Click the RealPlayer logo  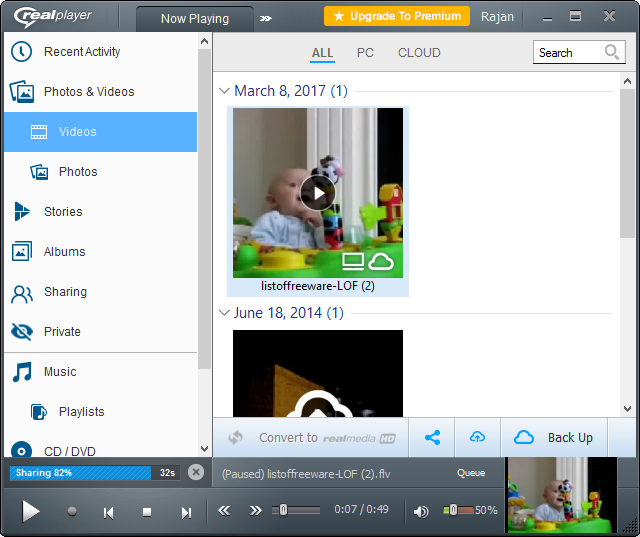click(53, 17)
